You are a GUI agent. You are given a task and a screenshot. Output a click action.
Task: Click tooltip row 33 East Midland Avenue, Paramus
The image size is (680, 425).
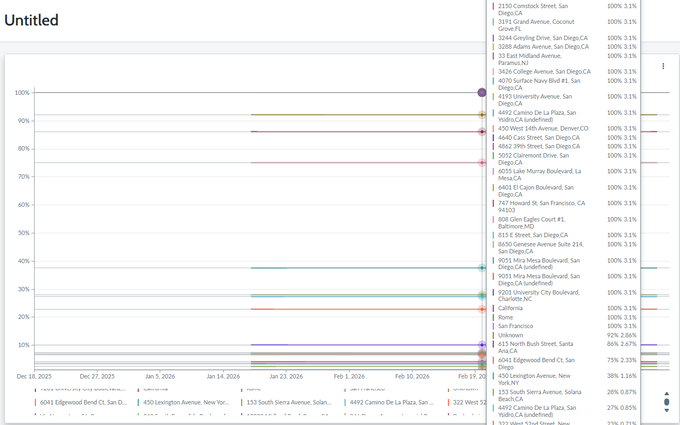(565, 59)
